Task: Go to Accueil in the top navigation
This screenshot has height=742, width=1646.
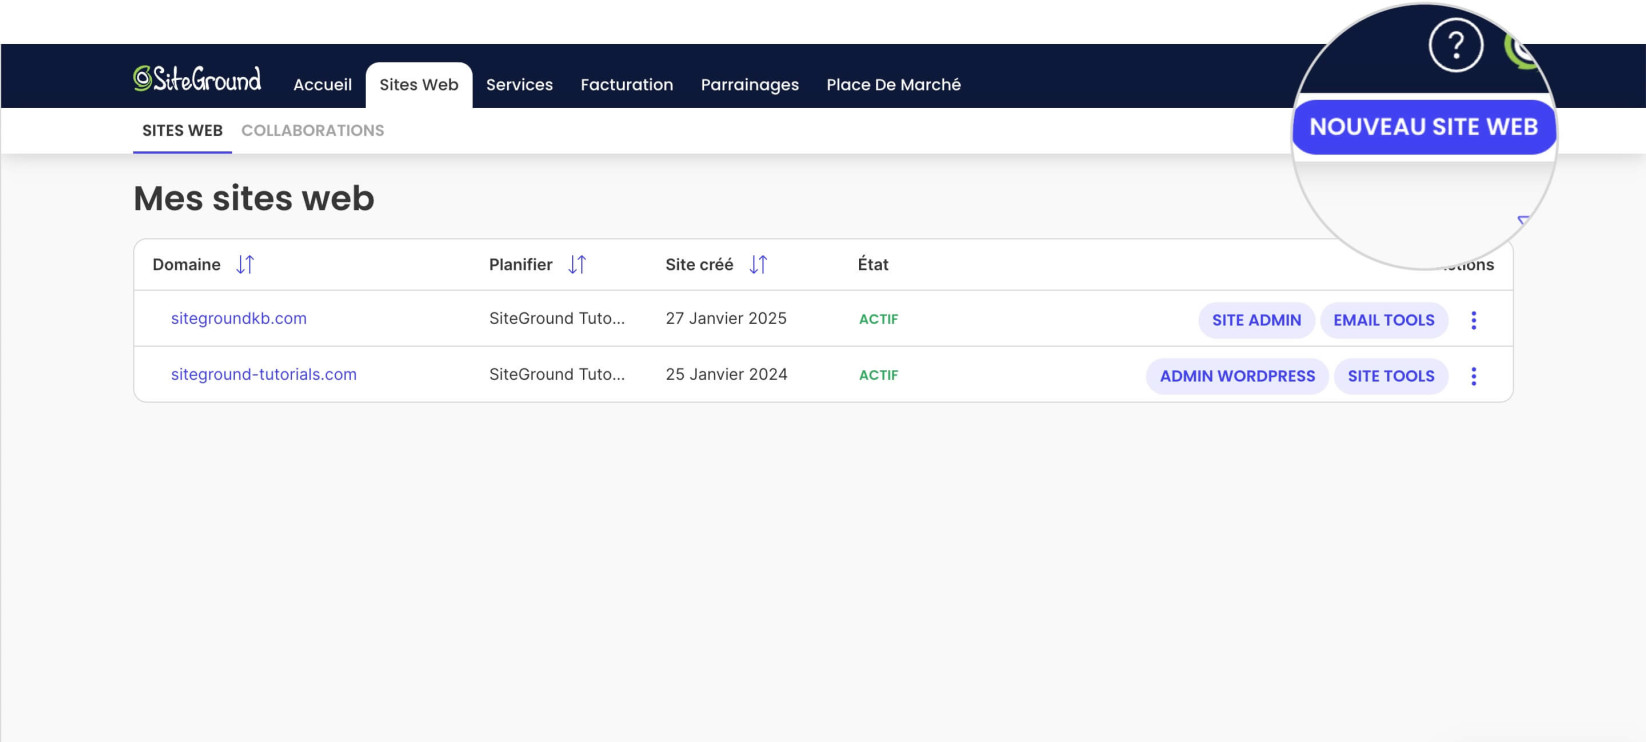Action: (x=322, y=85)
